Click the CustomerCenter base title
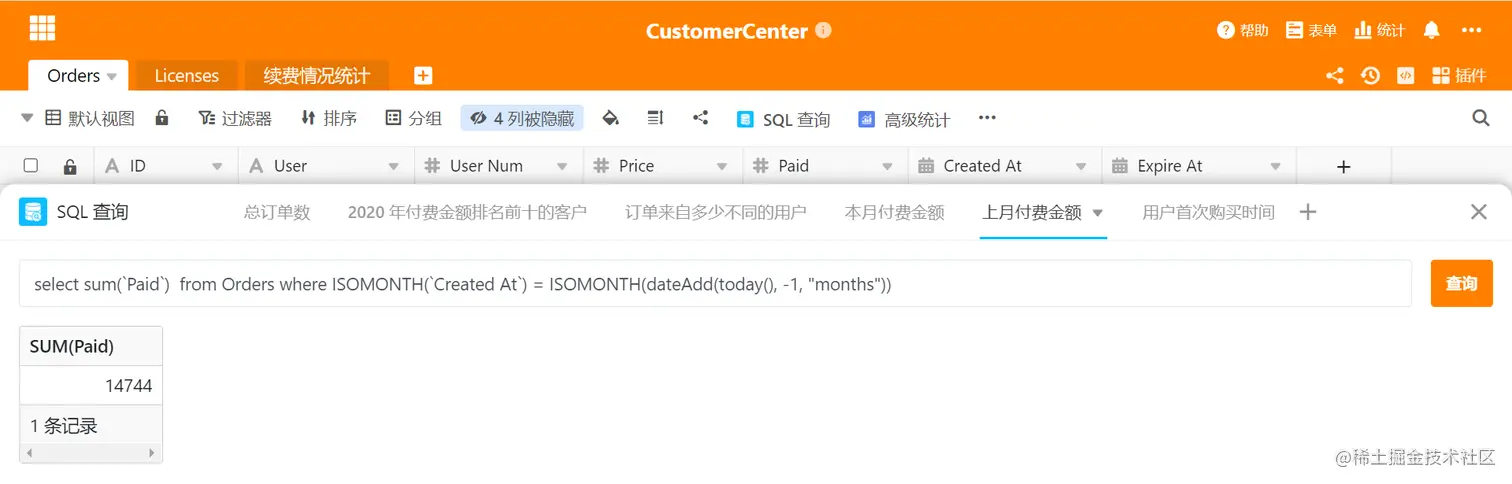Viewport: 1512px width, 484px height. [x=726, y=31]
